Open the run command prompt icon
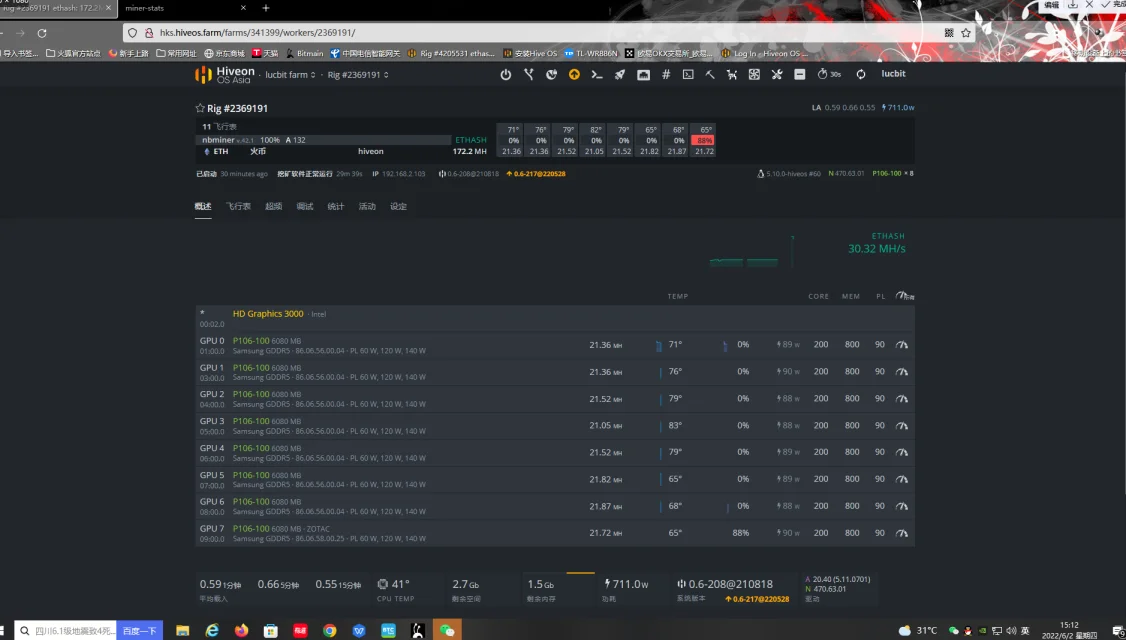1126x640 pixels. pos(597,75)
